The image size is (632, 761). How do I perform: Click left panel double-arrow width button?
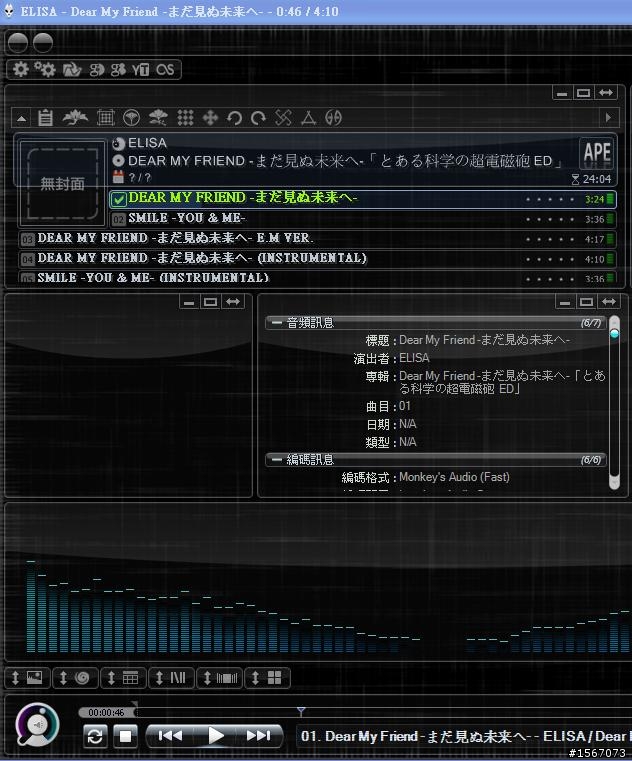click(x=233, y=302)
